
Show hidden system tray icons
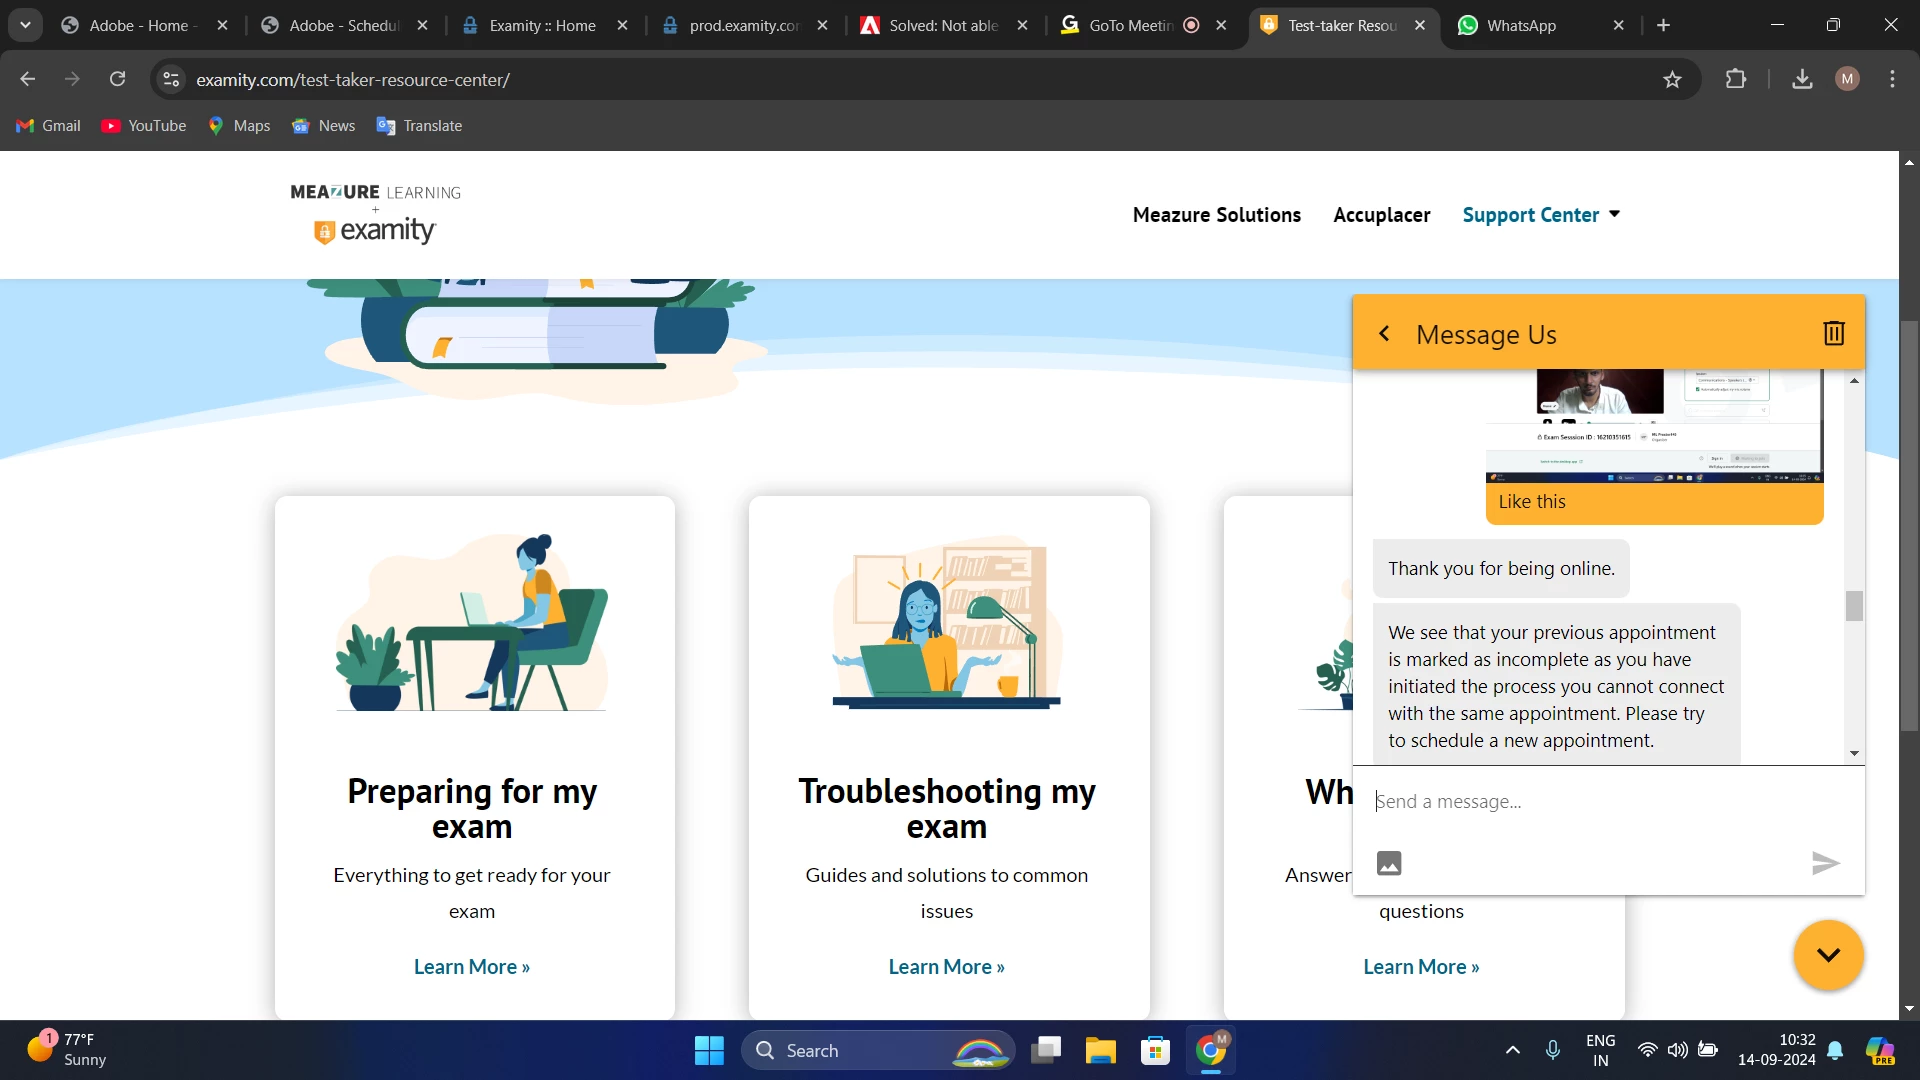point(1512,1050)
